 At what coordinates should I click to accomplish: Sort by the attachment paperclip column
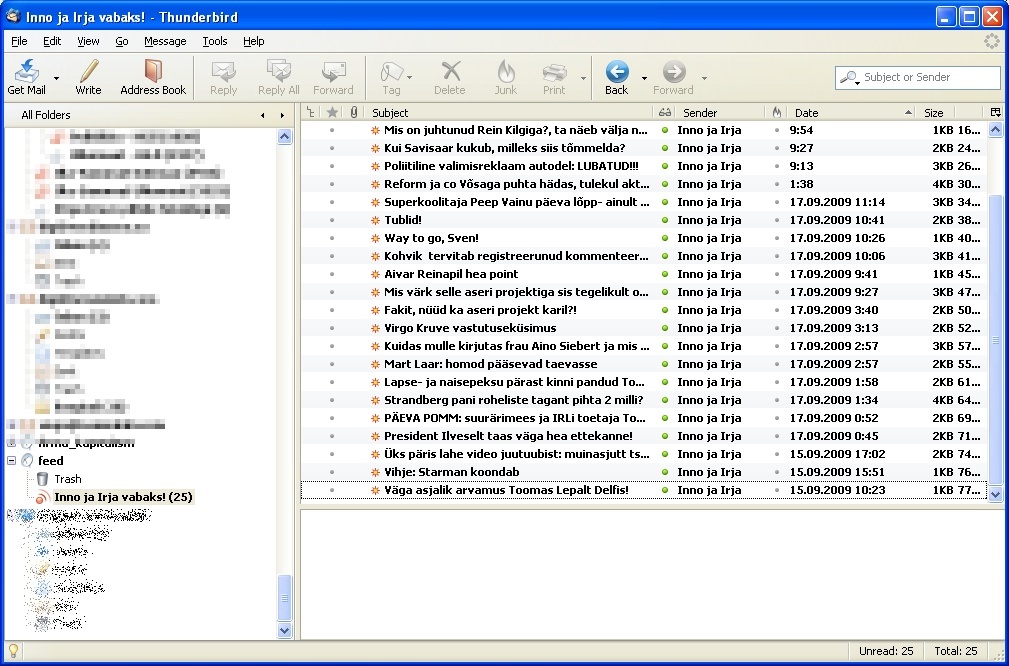pyautogui.click(x=353, y=113)
